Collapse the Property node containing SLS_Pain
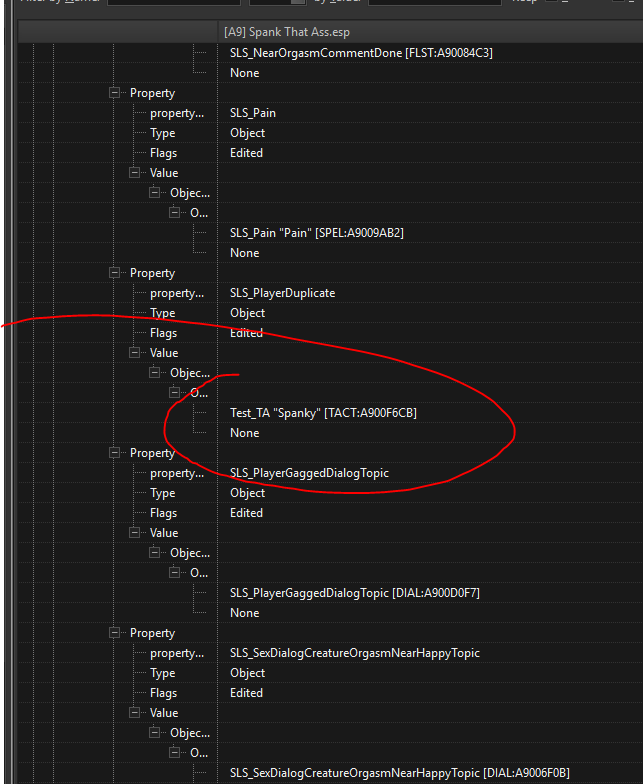 (x=114, y=92)
